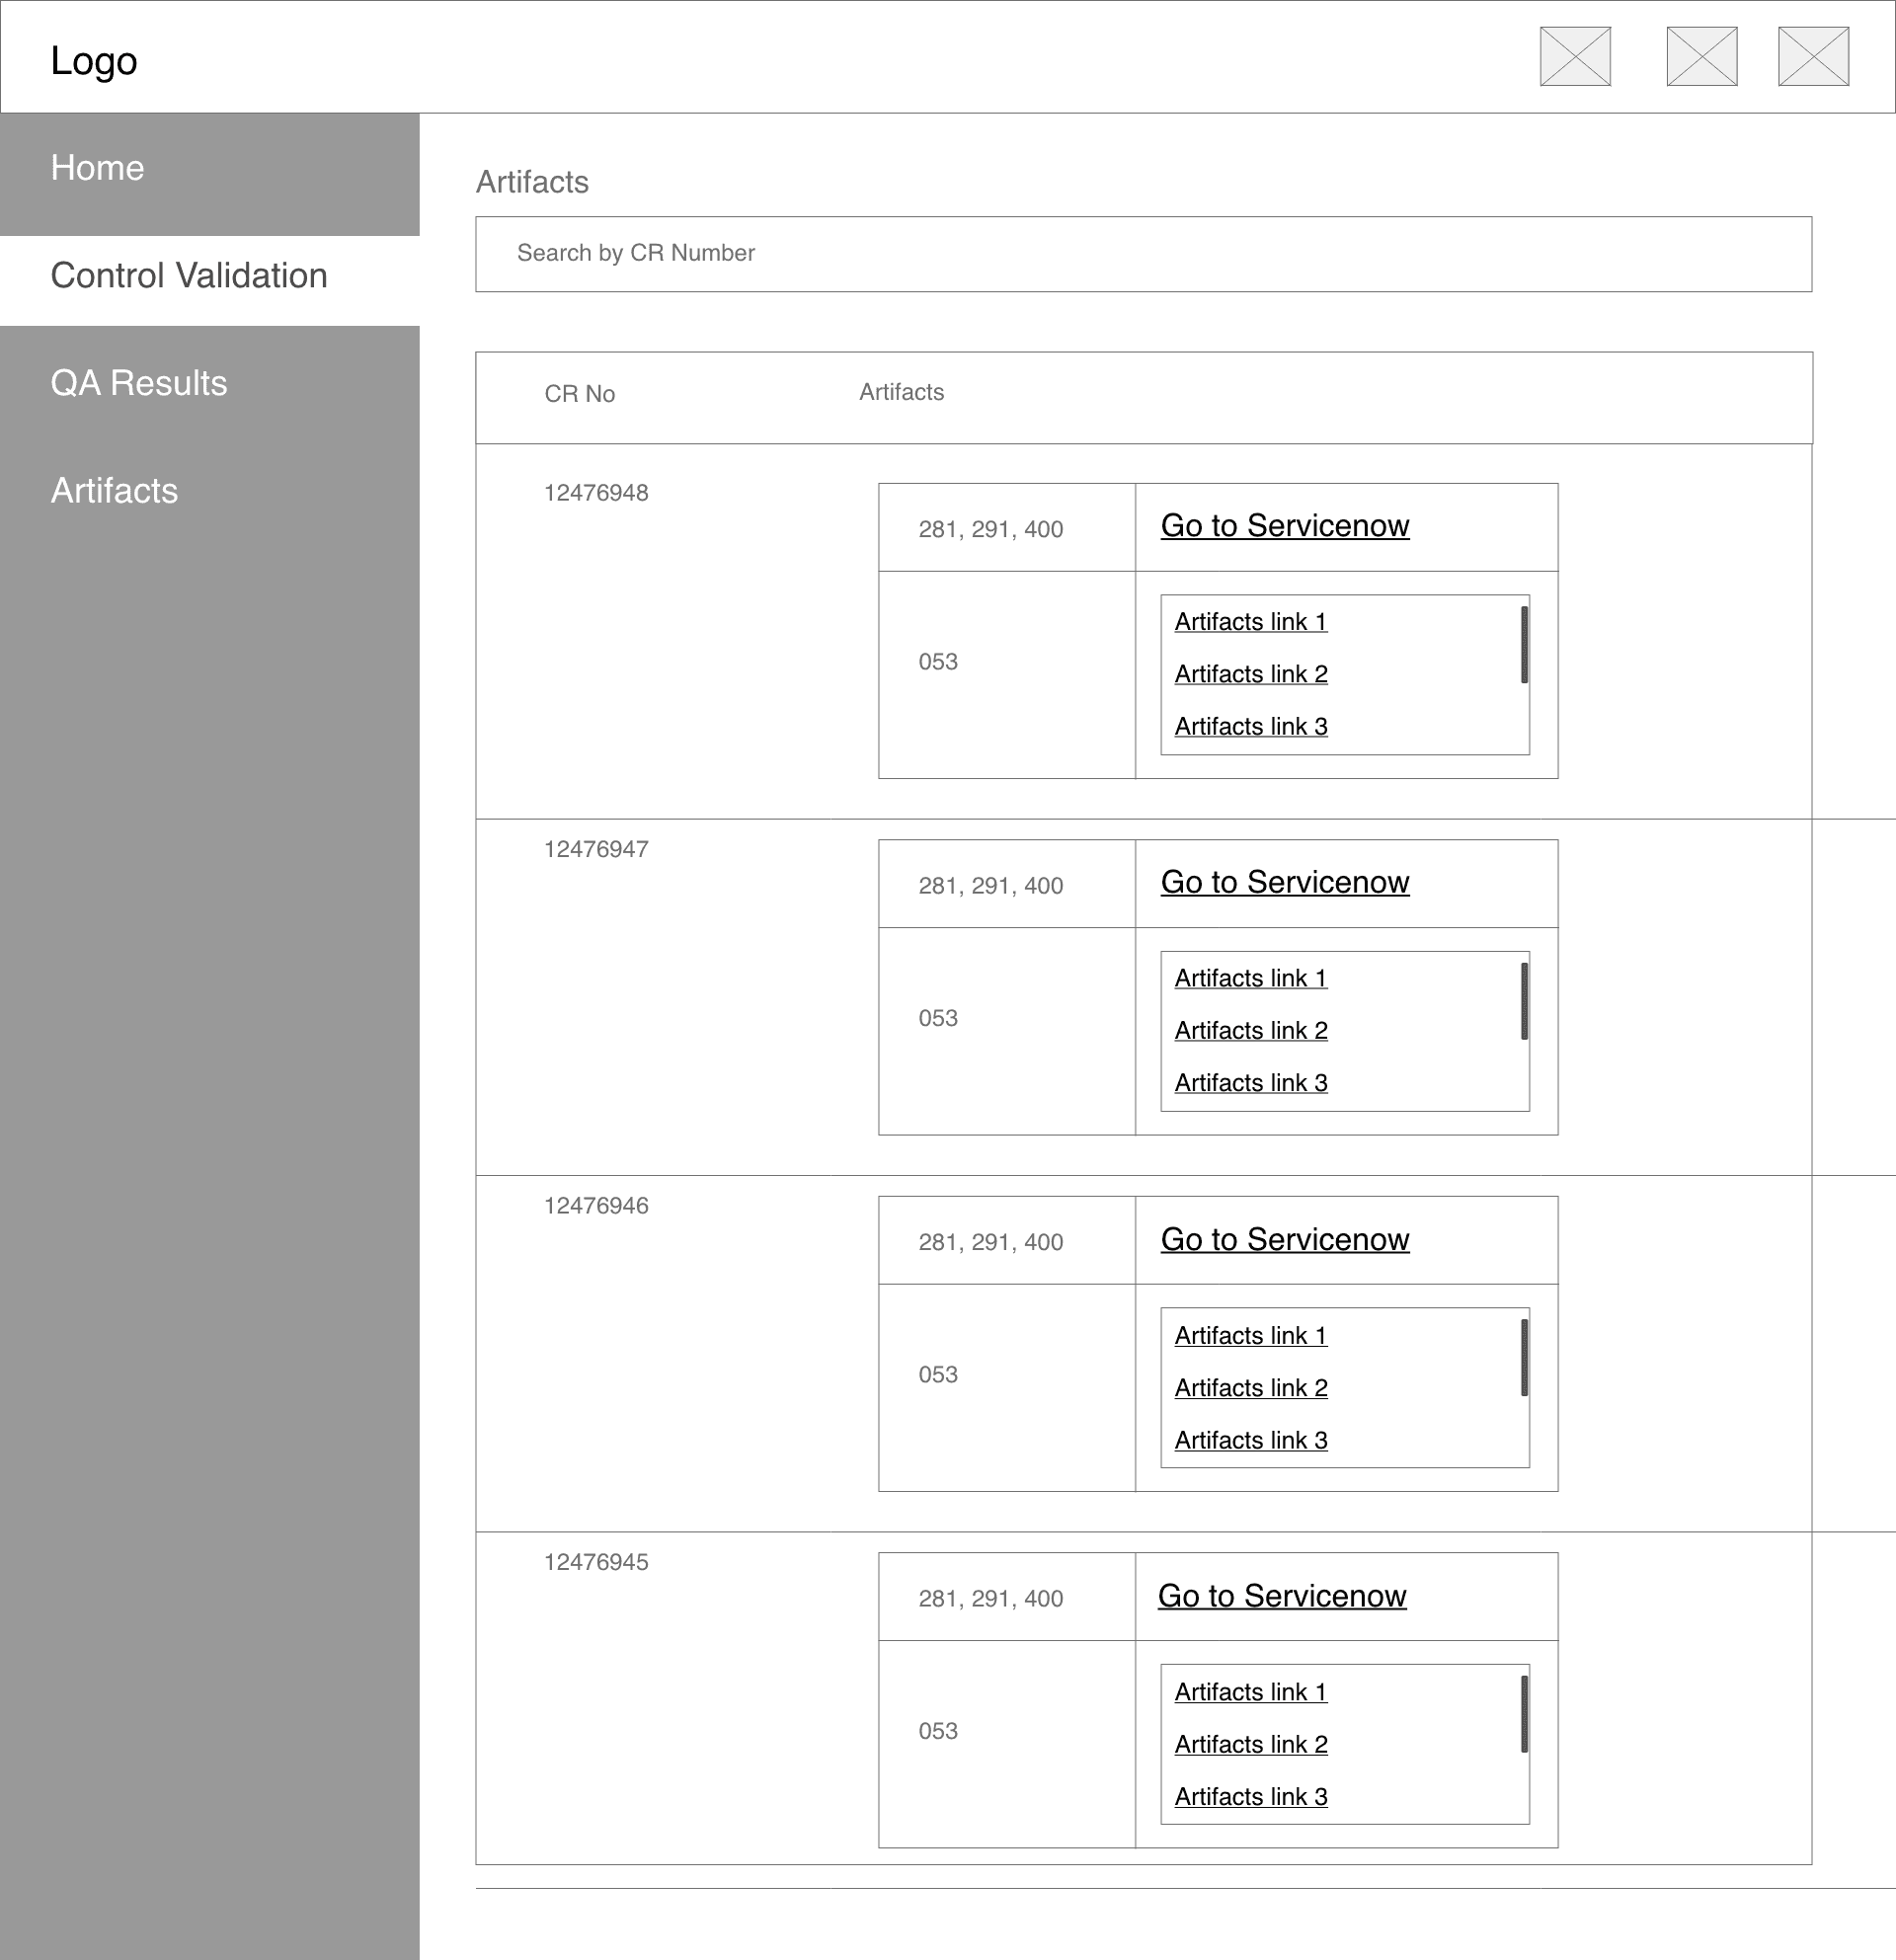Click the Logo in the header
The width and height of the screenshot is (1896, 1960).
(x=94, y=61)
